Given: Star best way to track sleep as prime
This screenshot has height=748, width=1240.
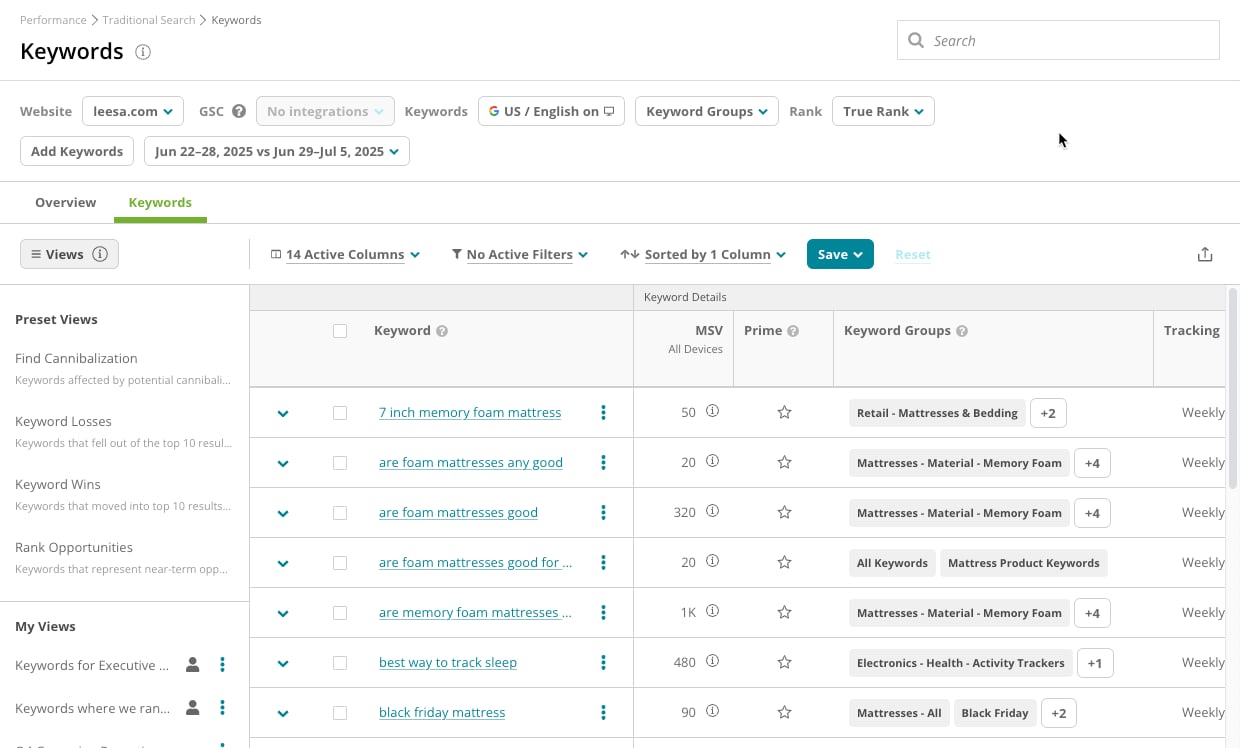Looking at the screenshot, I should 784,662.
